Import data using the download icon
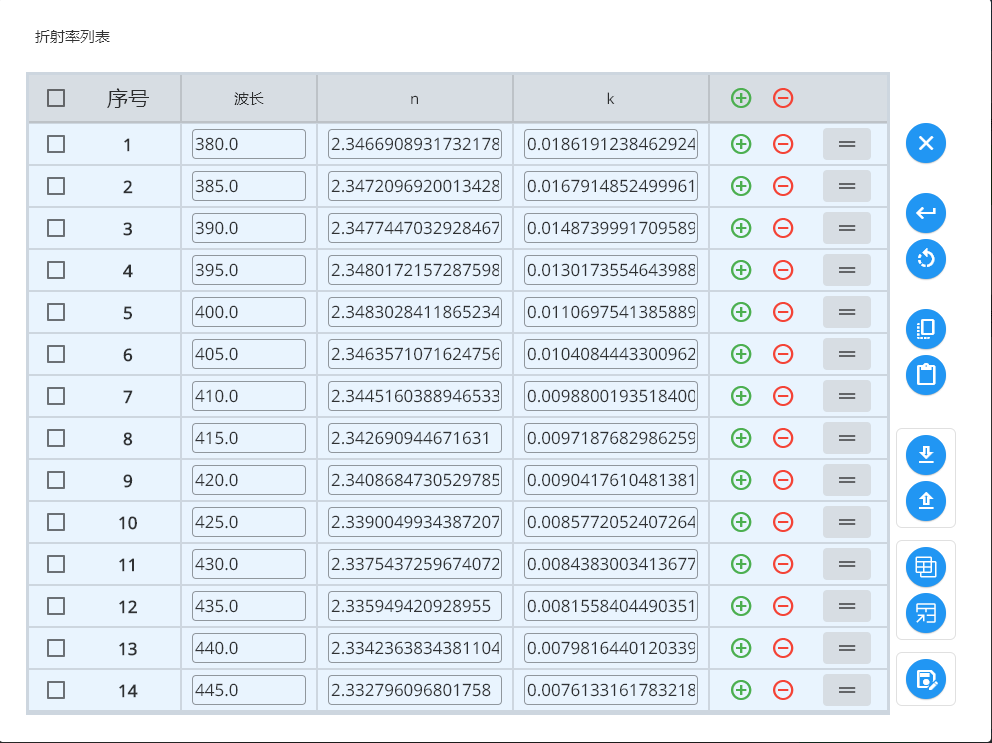Viewport: 992px width, 743px height. 925,455
